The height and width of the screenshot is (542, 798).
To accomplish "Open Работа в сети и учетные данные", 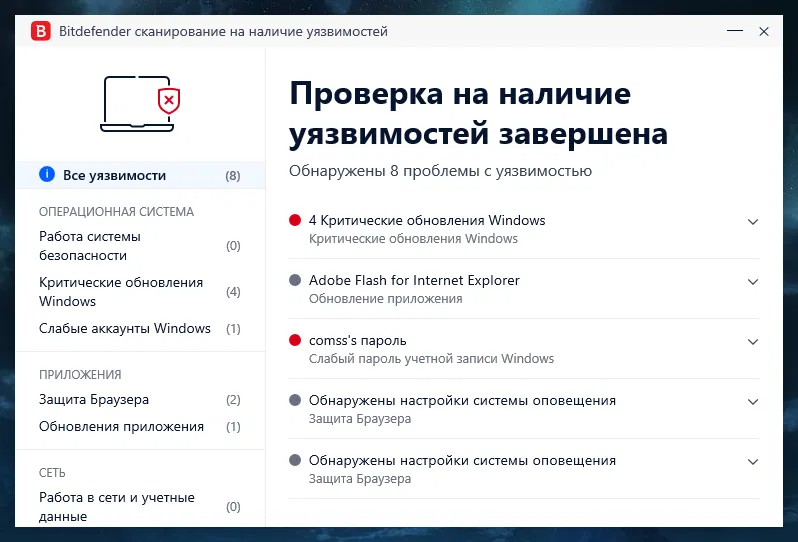I will pyautogui.click(x=140, y=507).
